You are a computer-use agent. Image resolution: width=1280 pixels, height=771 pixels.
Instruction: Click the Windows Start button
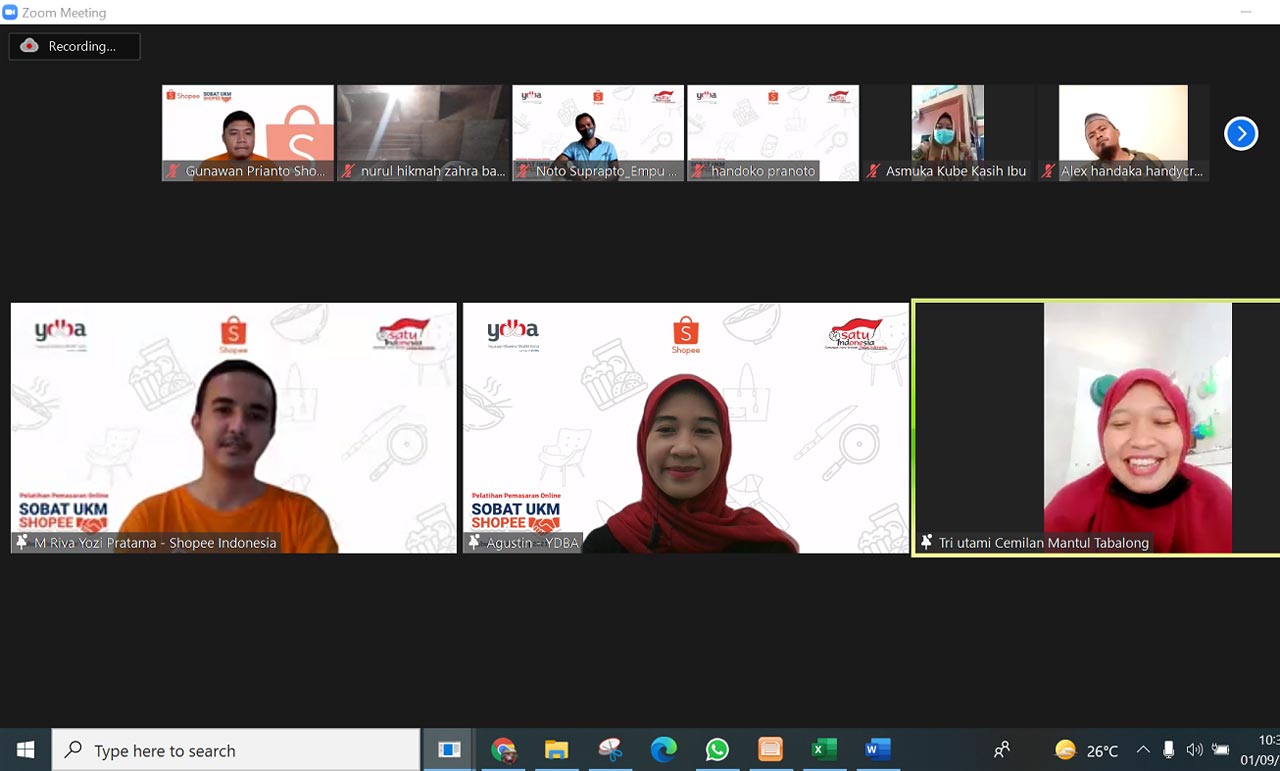tap(25, 750)
